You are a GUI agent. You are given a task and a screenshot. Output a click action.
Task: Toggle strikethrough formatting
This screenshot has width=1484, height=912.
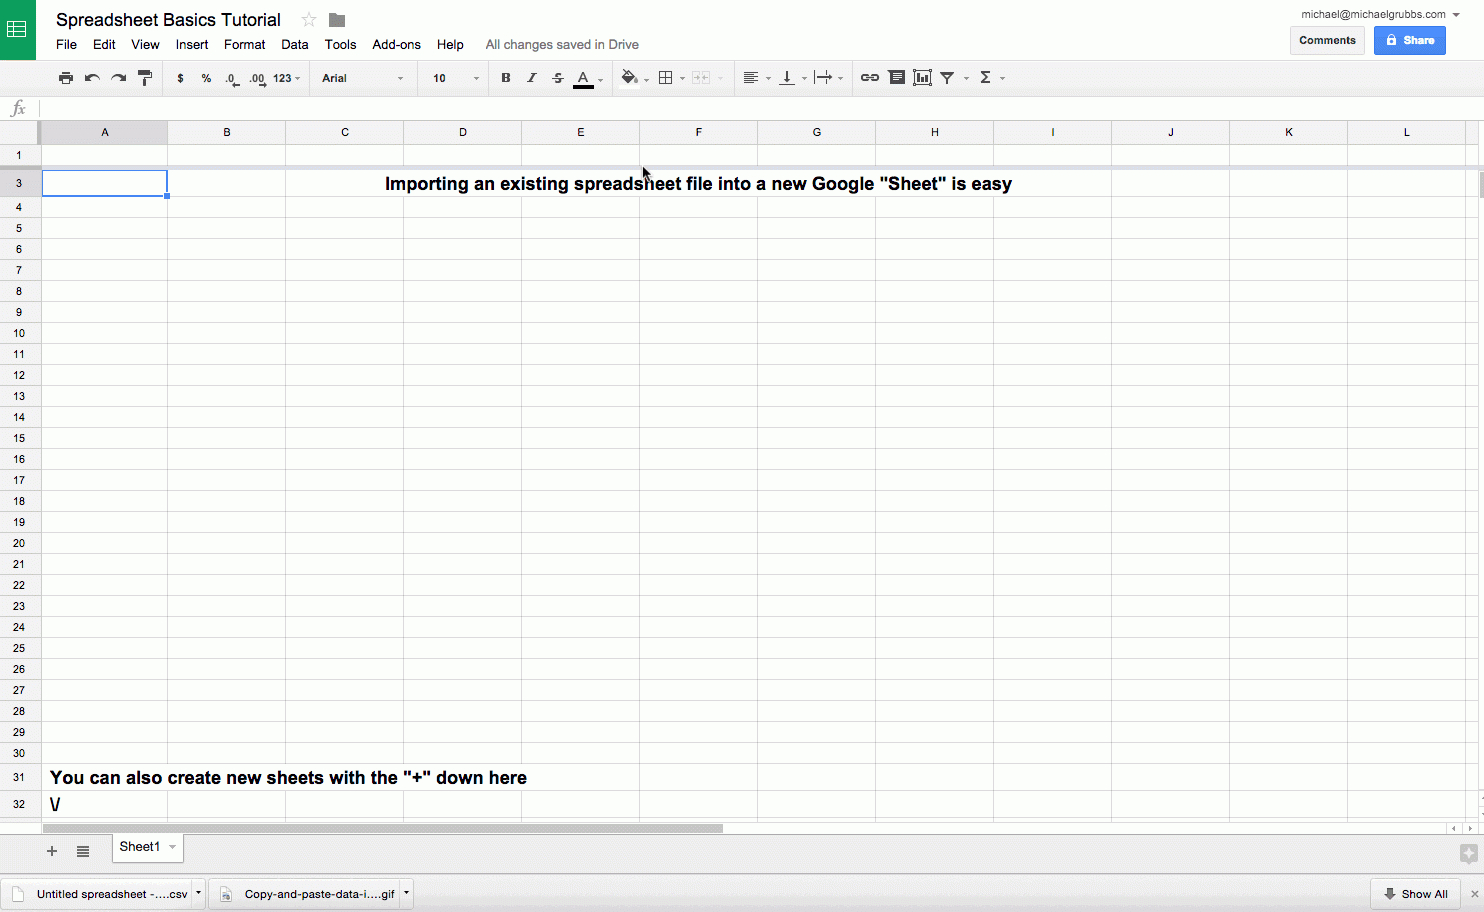click(x=557, y=77)
